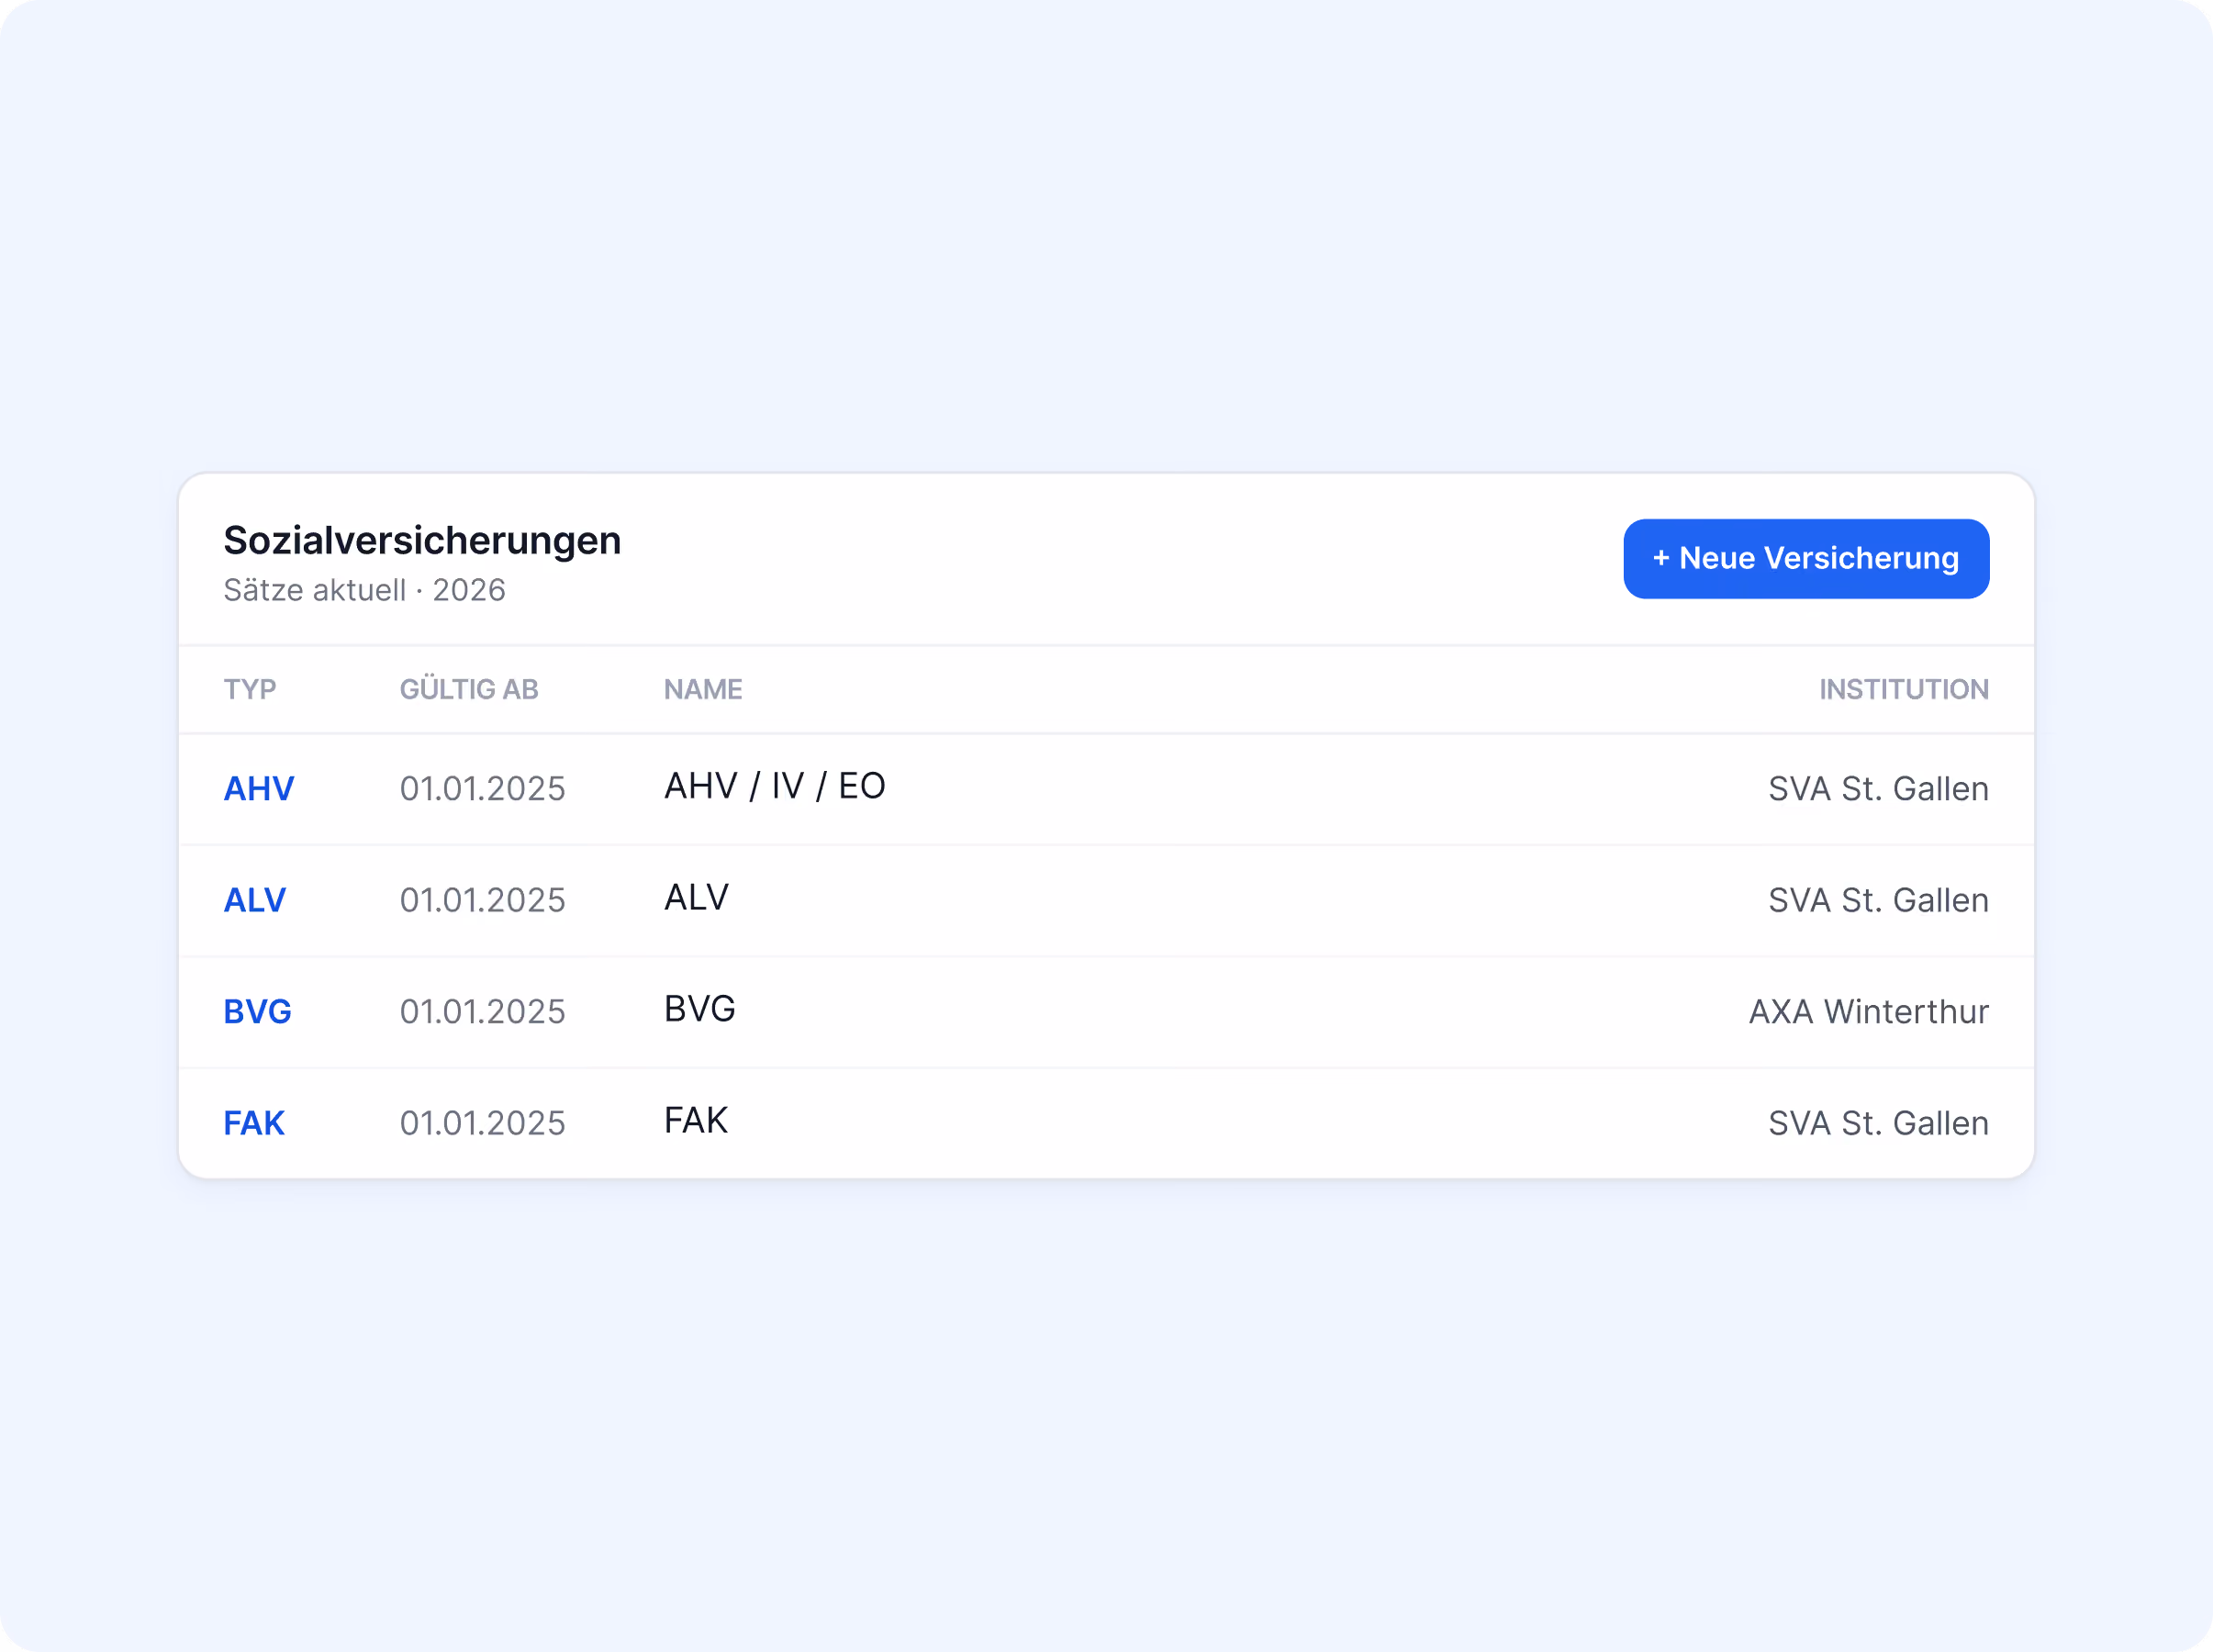The height and width of the screenshot is (1652, 2213).
Task: Select the NAME column header
Action: [x=703, y=689]
